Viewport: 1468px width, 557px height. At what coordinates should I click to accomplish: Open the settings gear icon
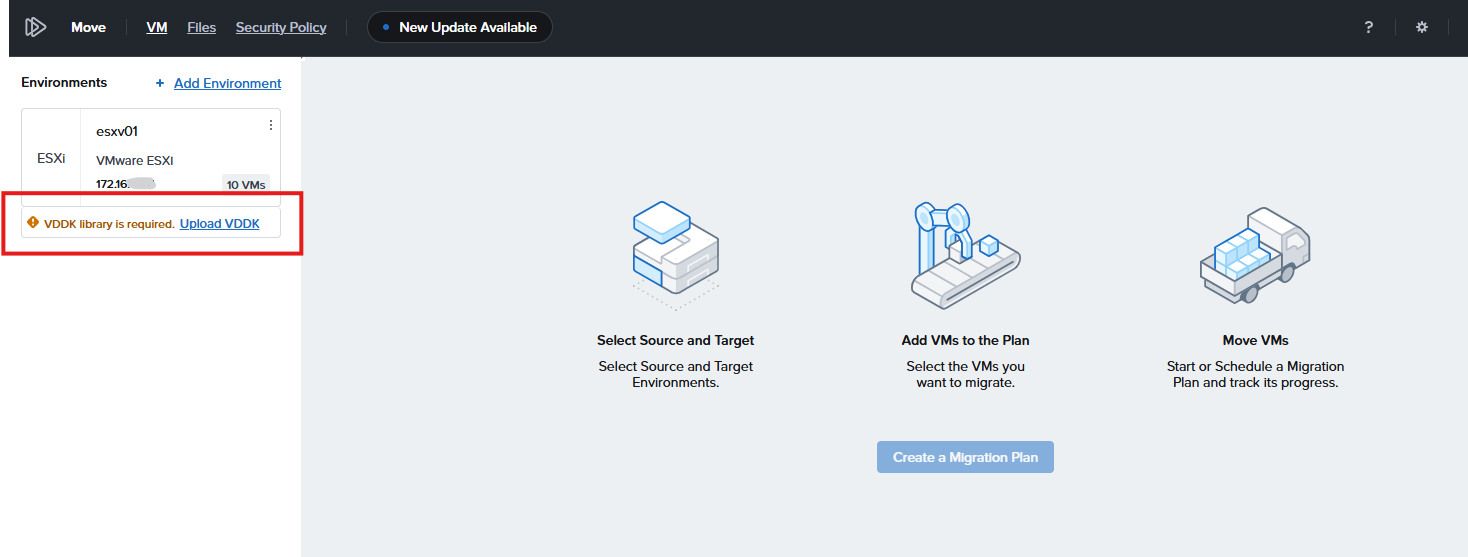tap(1421, 27)
